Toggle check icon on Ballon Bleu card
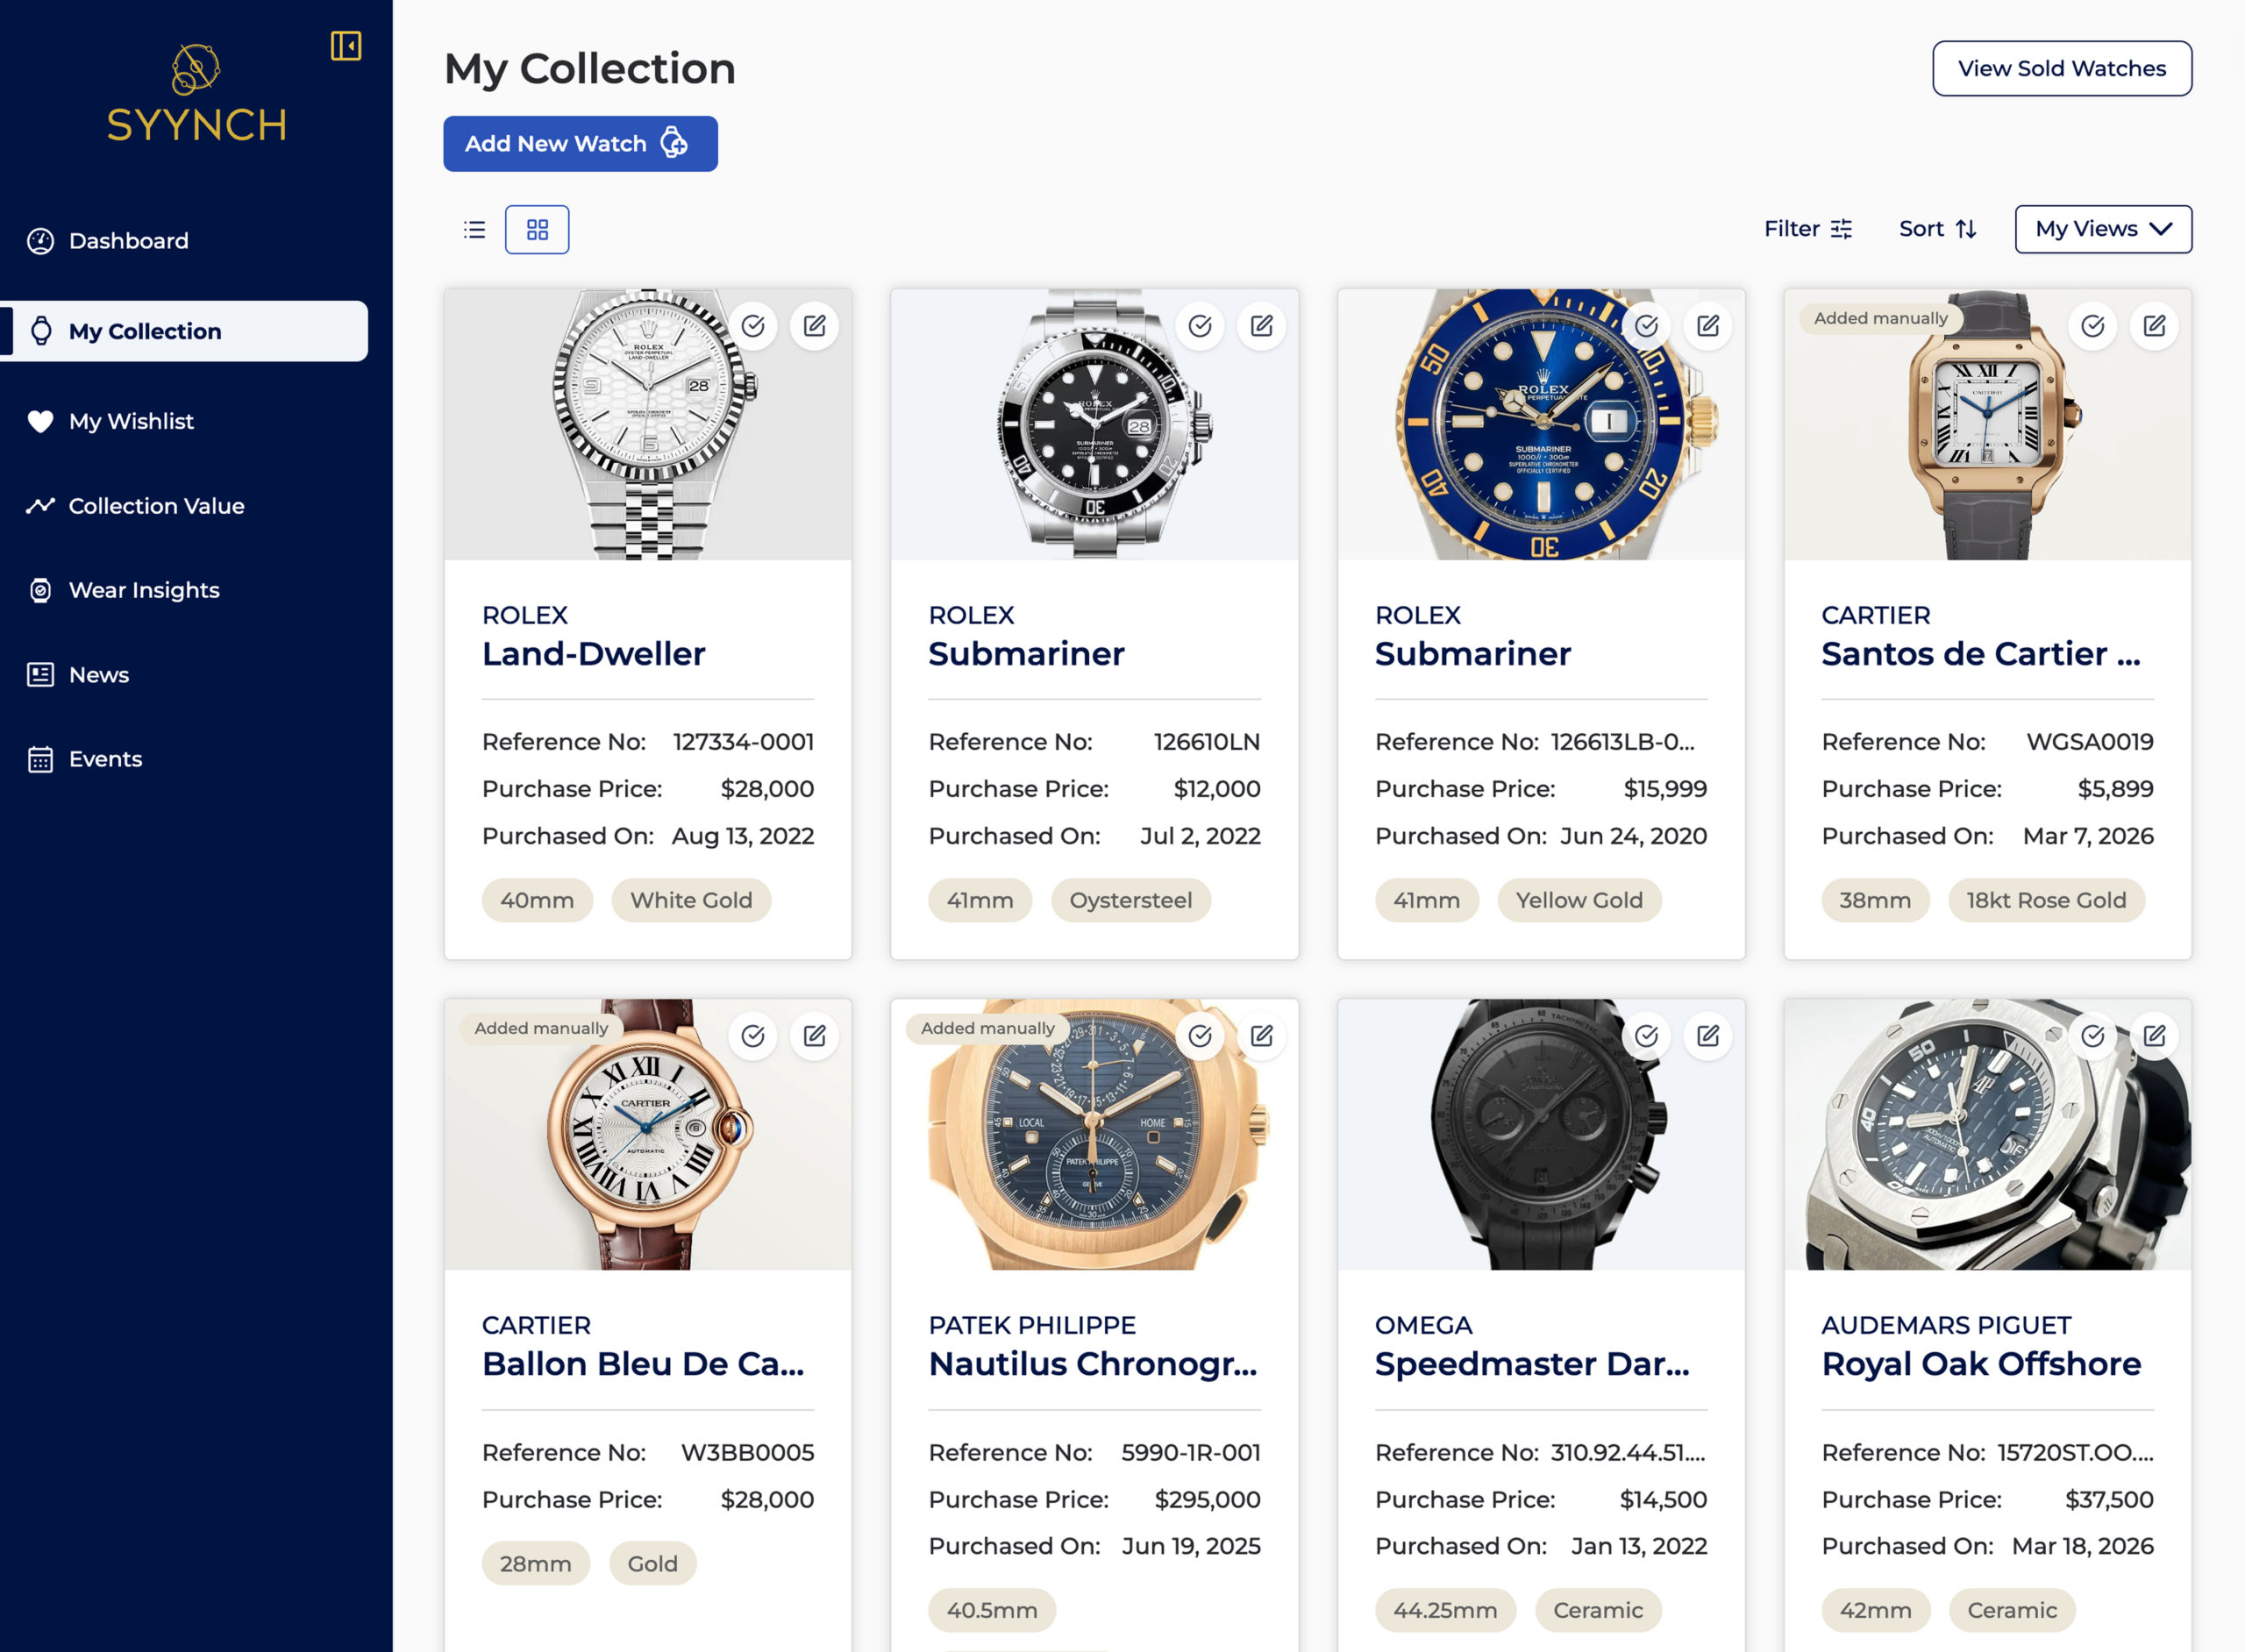Viewport: 2245px width, 1652px height. click(753, 1036)
